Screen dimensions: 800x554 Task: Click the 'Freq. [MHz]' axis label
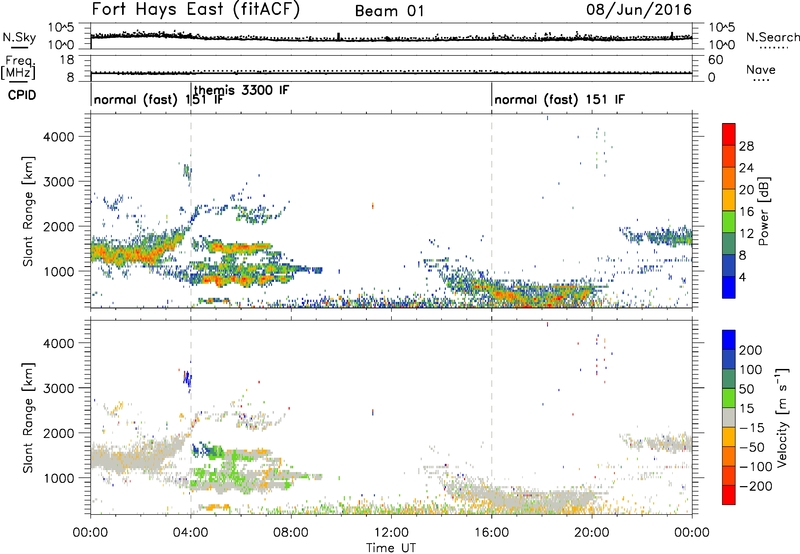point(19,67)
